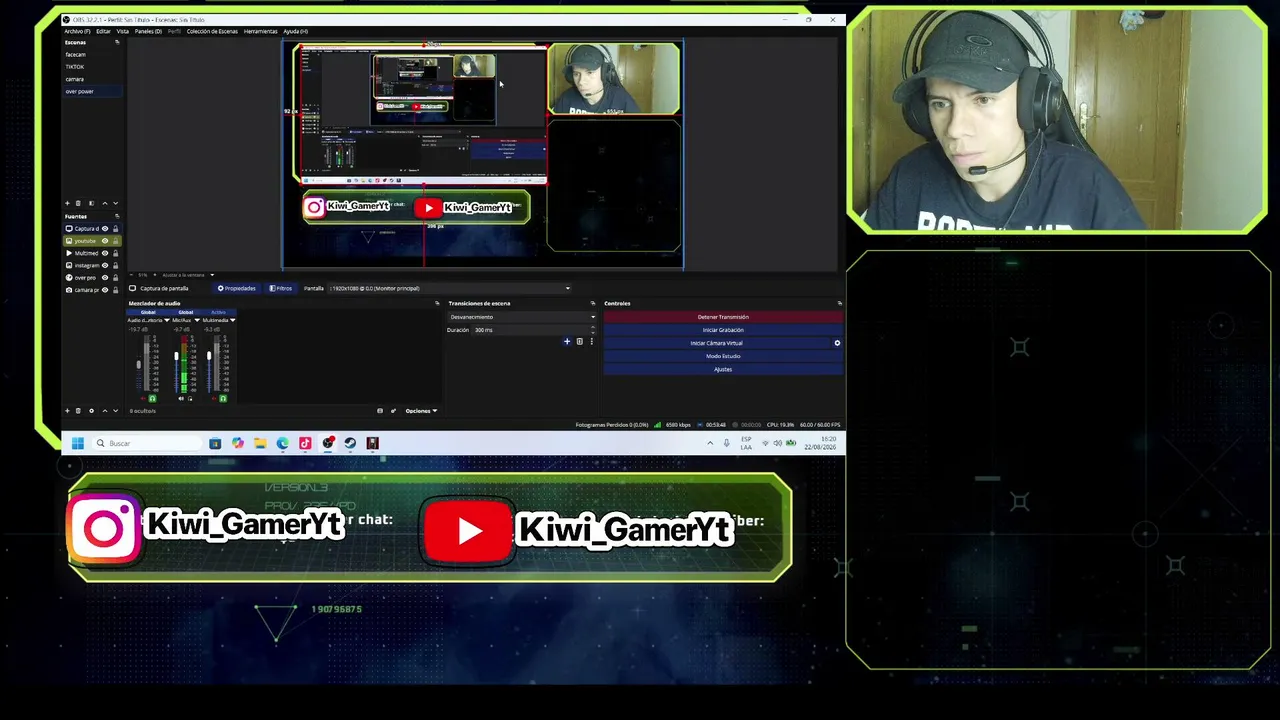Open Steam from the Windows taskbar
Image resolution: width=1280 pixels, height=720 pixels.
(350, 443)
